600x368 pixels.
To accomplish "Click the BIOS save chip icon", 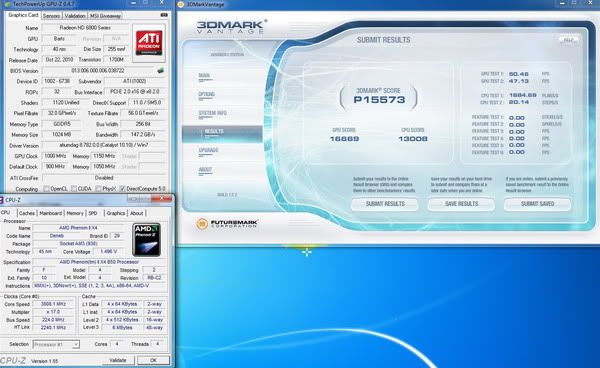I will (x=161, y=70).
